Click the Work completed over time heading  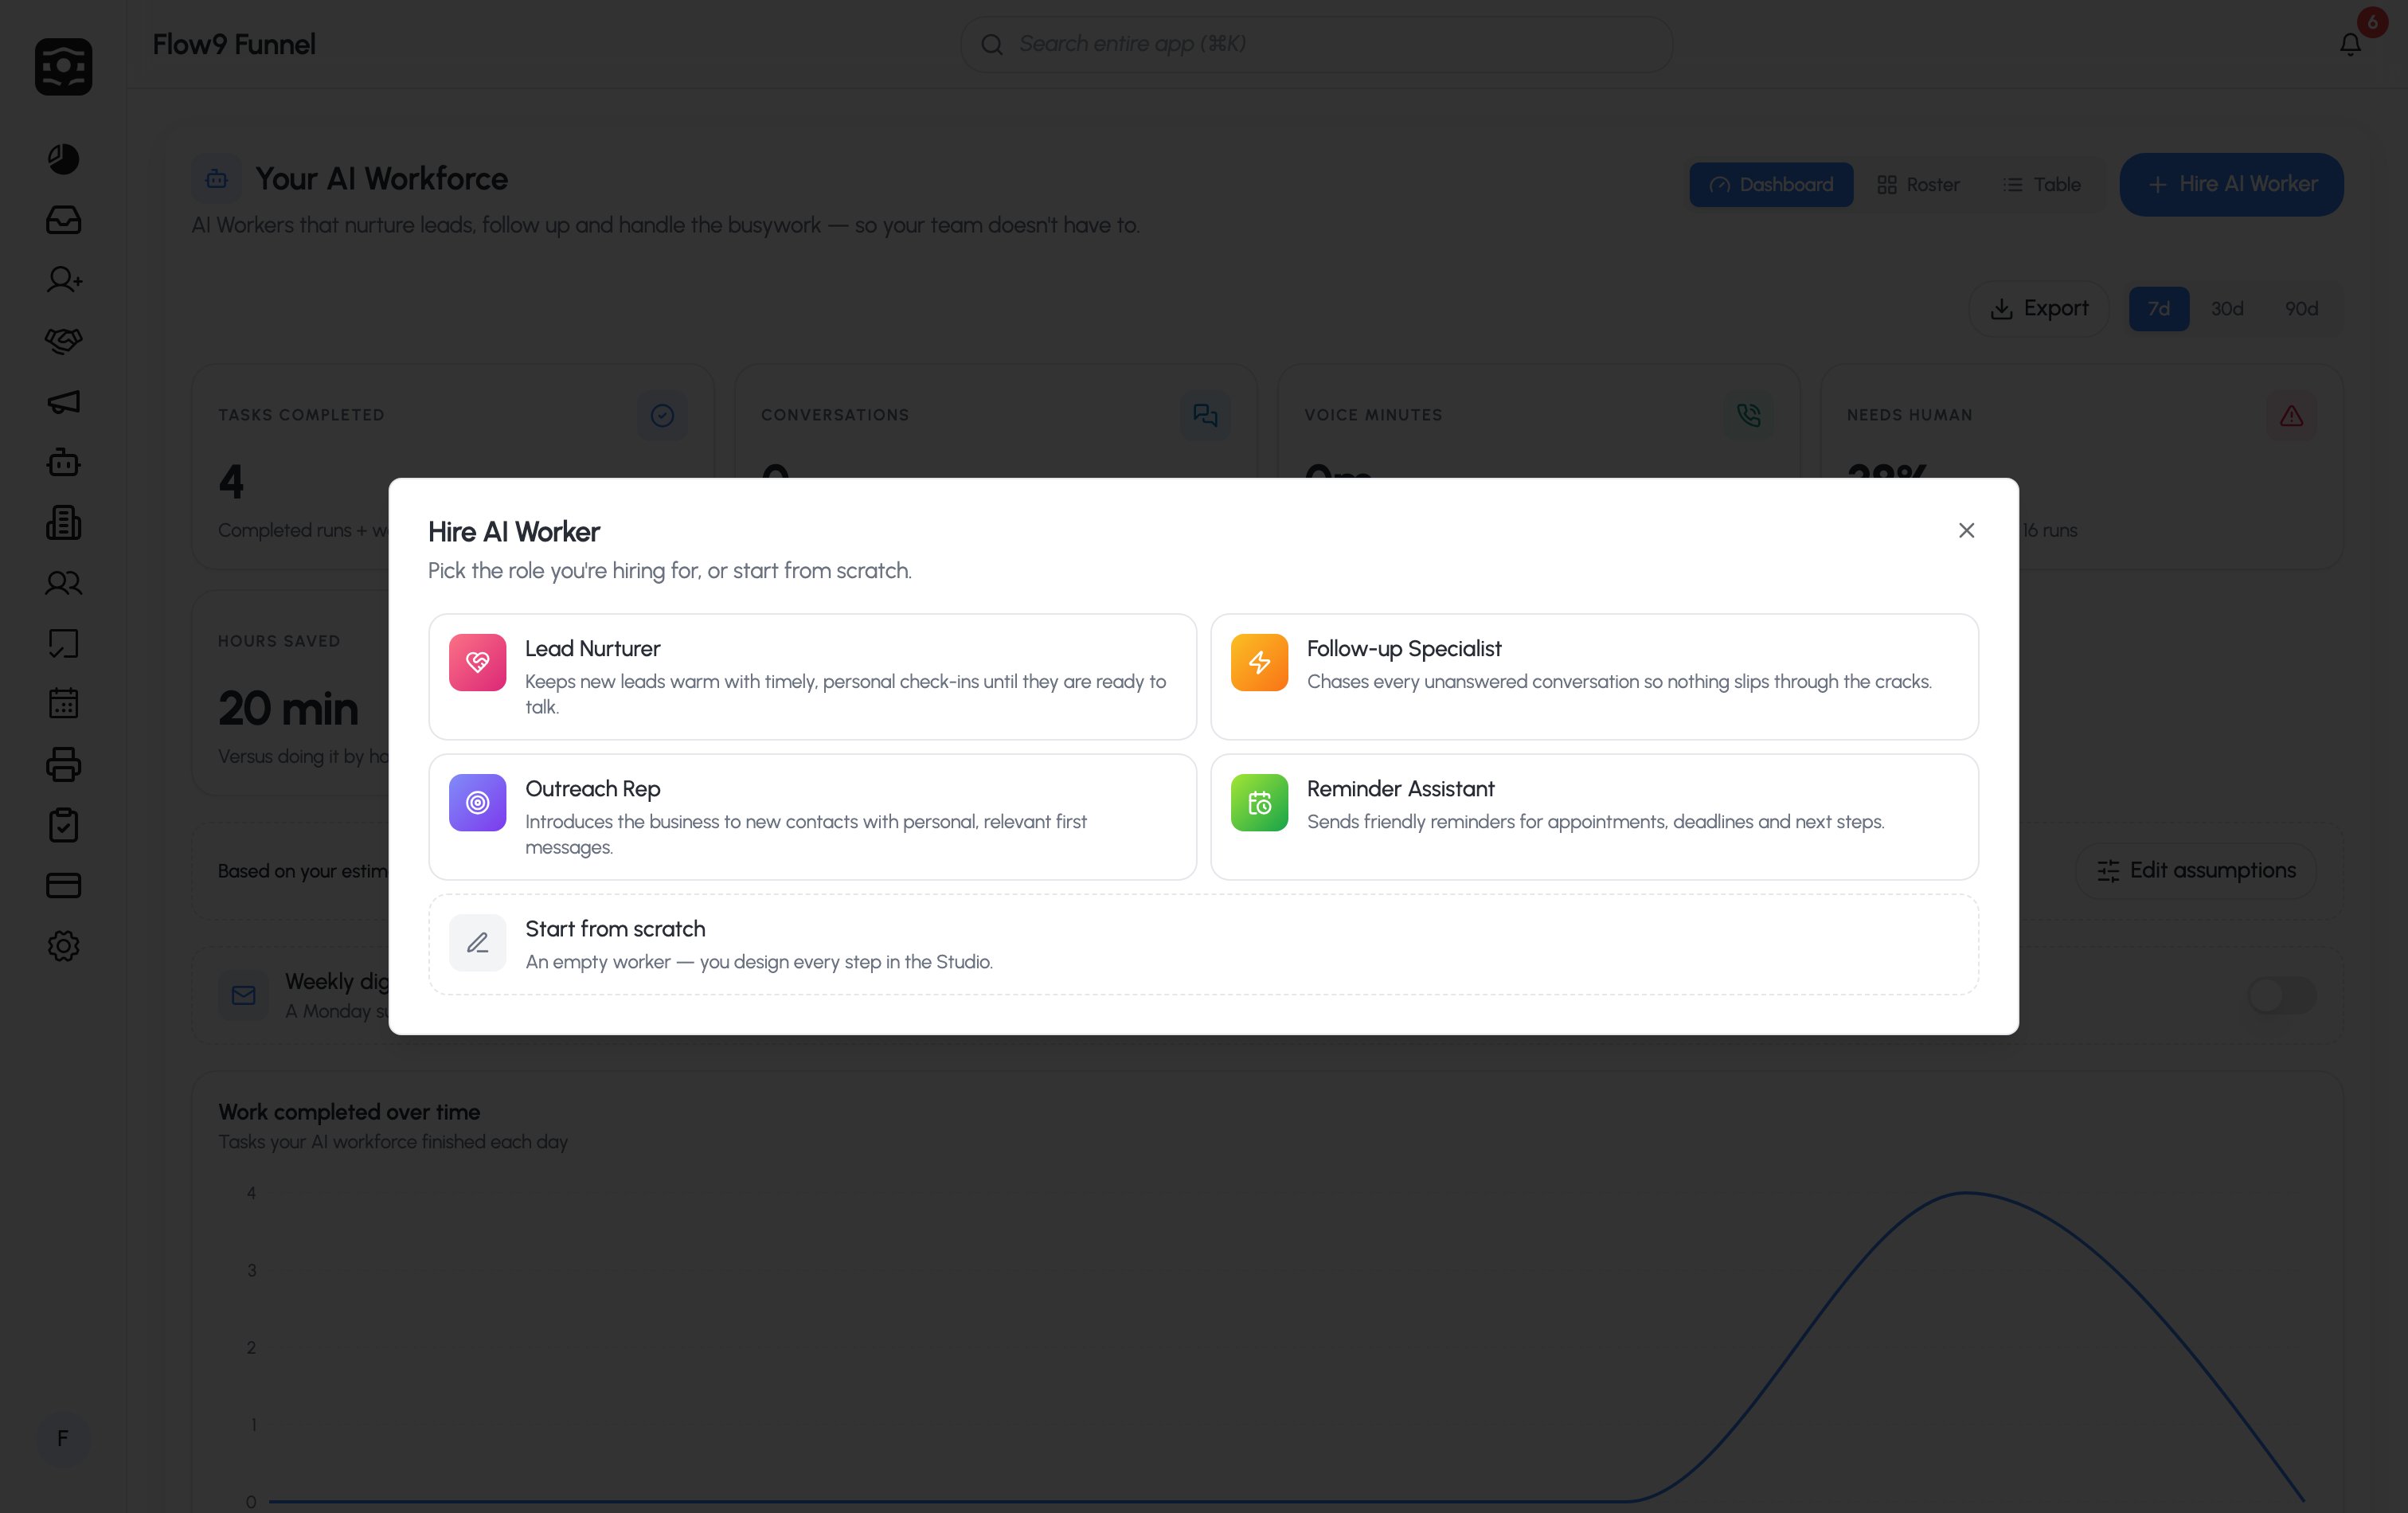tap(349, 1112)
